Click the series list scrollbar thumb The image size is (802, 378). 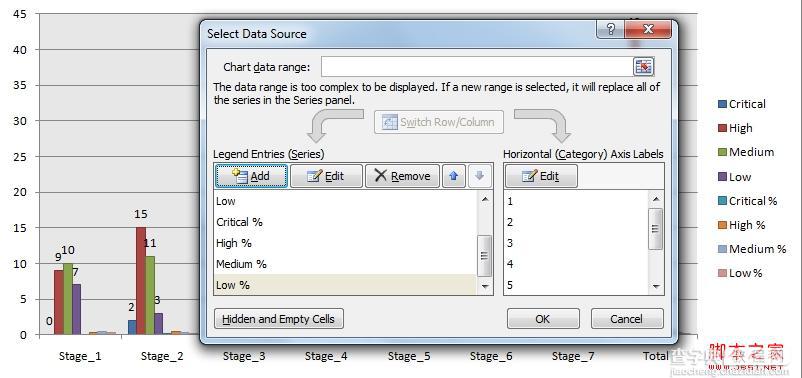(485, 256)
